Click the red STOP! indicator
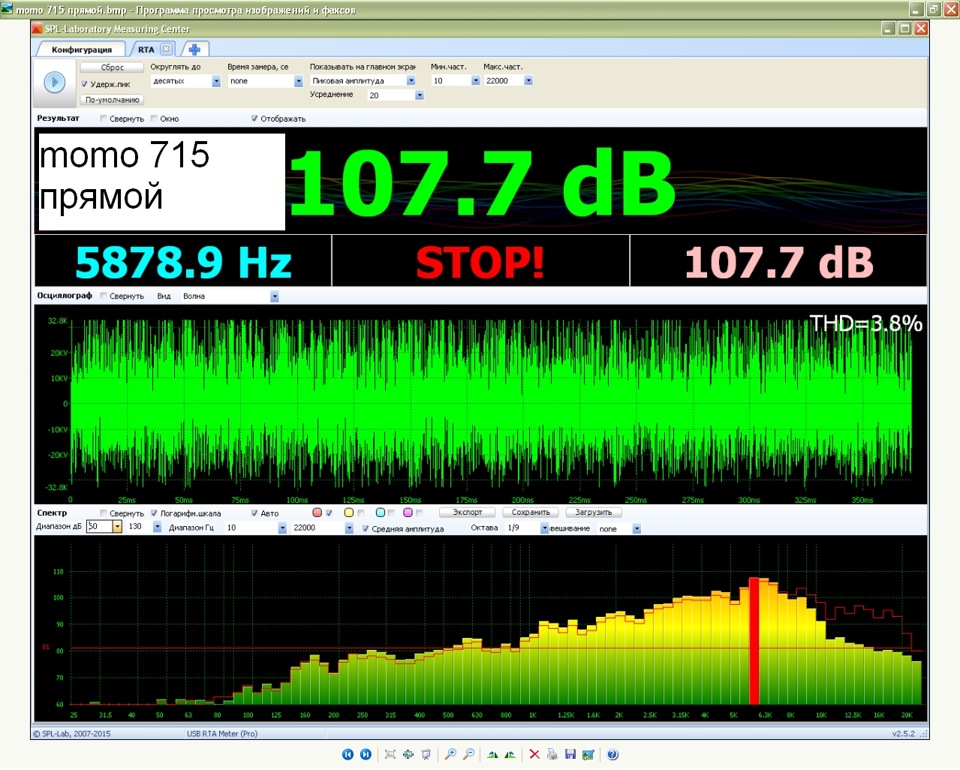This screenshot has width=960, height=770. coord(480,263)
